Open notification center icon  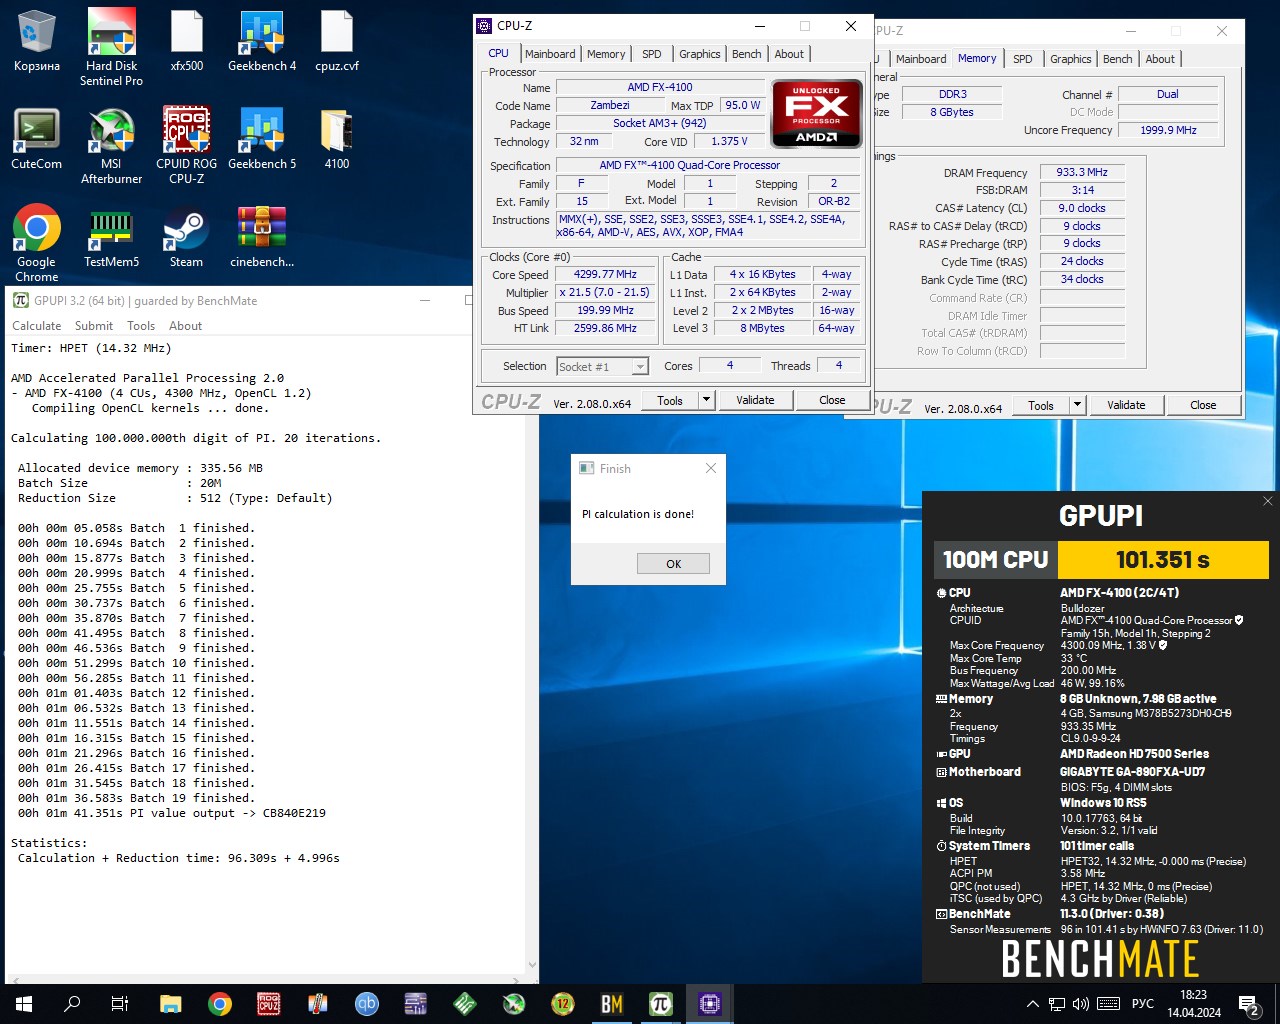pos(1250,1004)
